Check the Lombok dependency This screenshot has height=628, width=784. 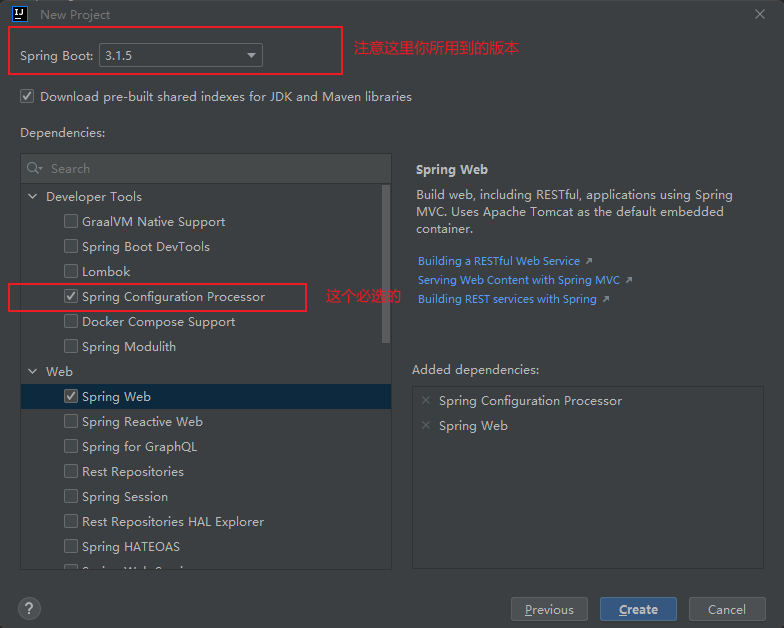click(x=71, y=271)
